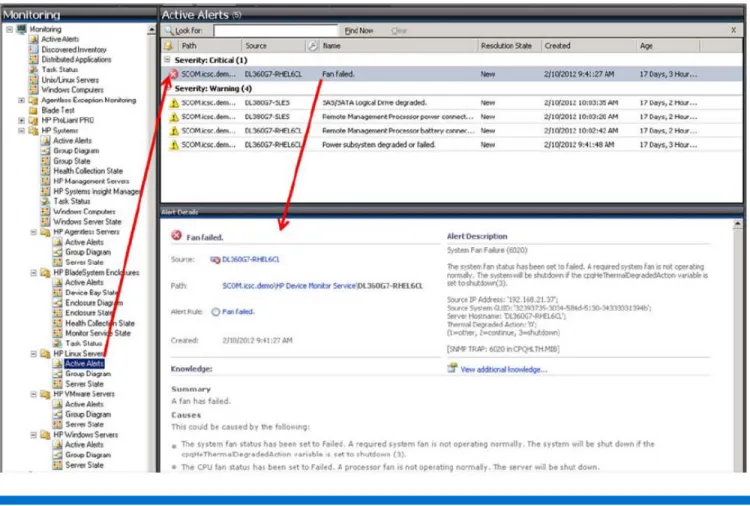The width and height of the screenshot is (750, 506).
Task: Click the Name column header
Action: click(398, 46)
